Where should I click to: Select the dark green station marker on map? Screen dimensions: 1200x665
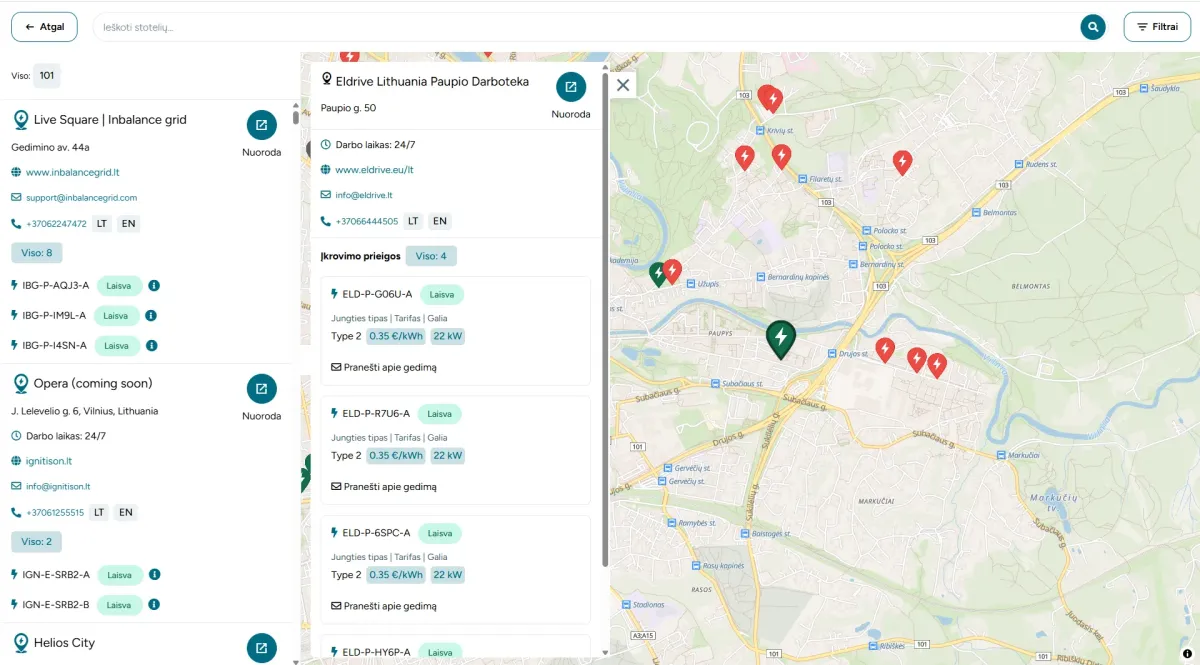[780, 338]
